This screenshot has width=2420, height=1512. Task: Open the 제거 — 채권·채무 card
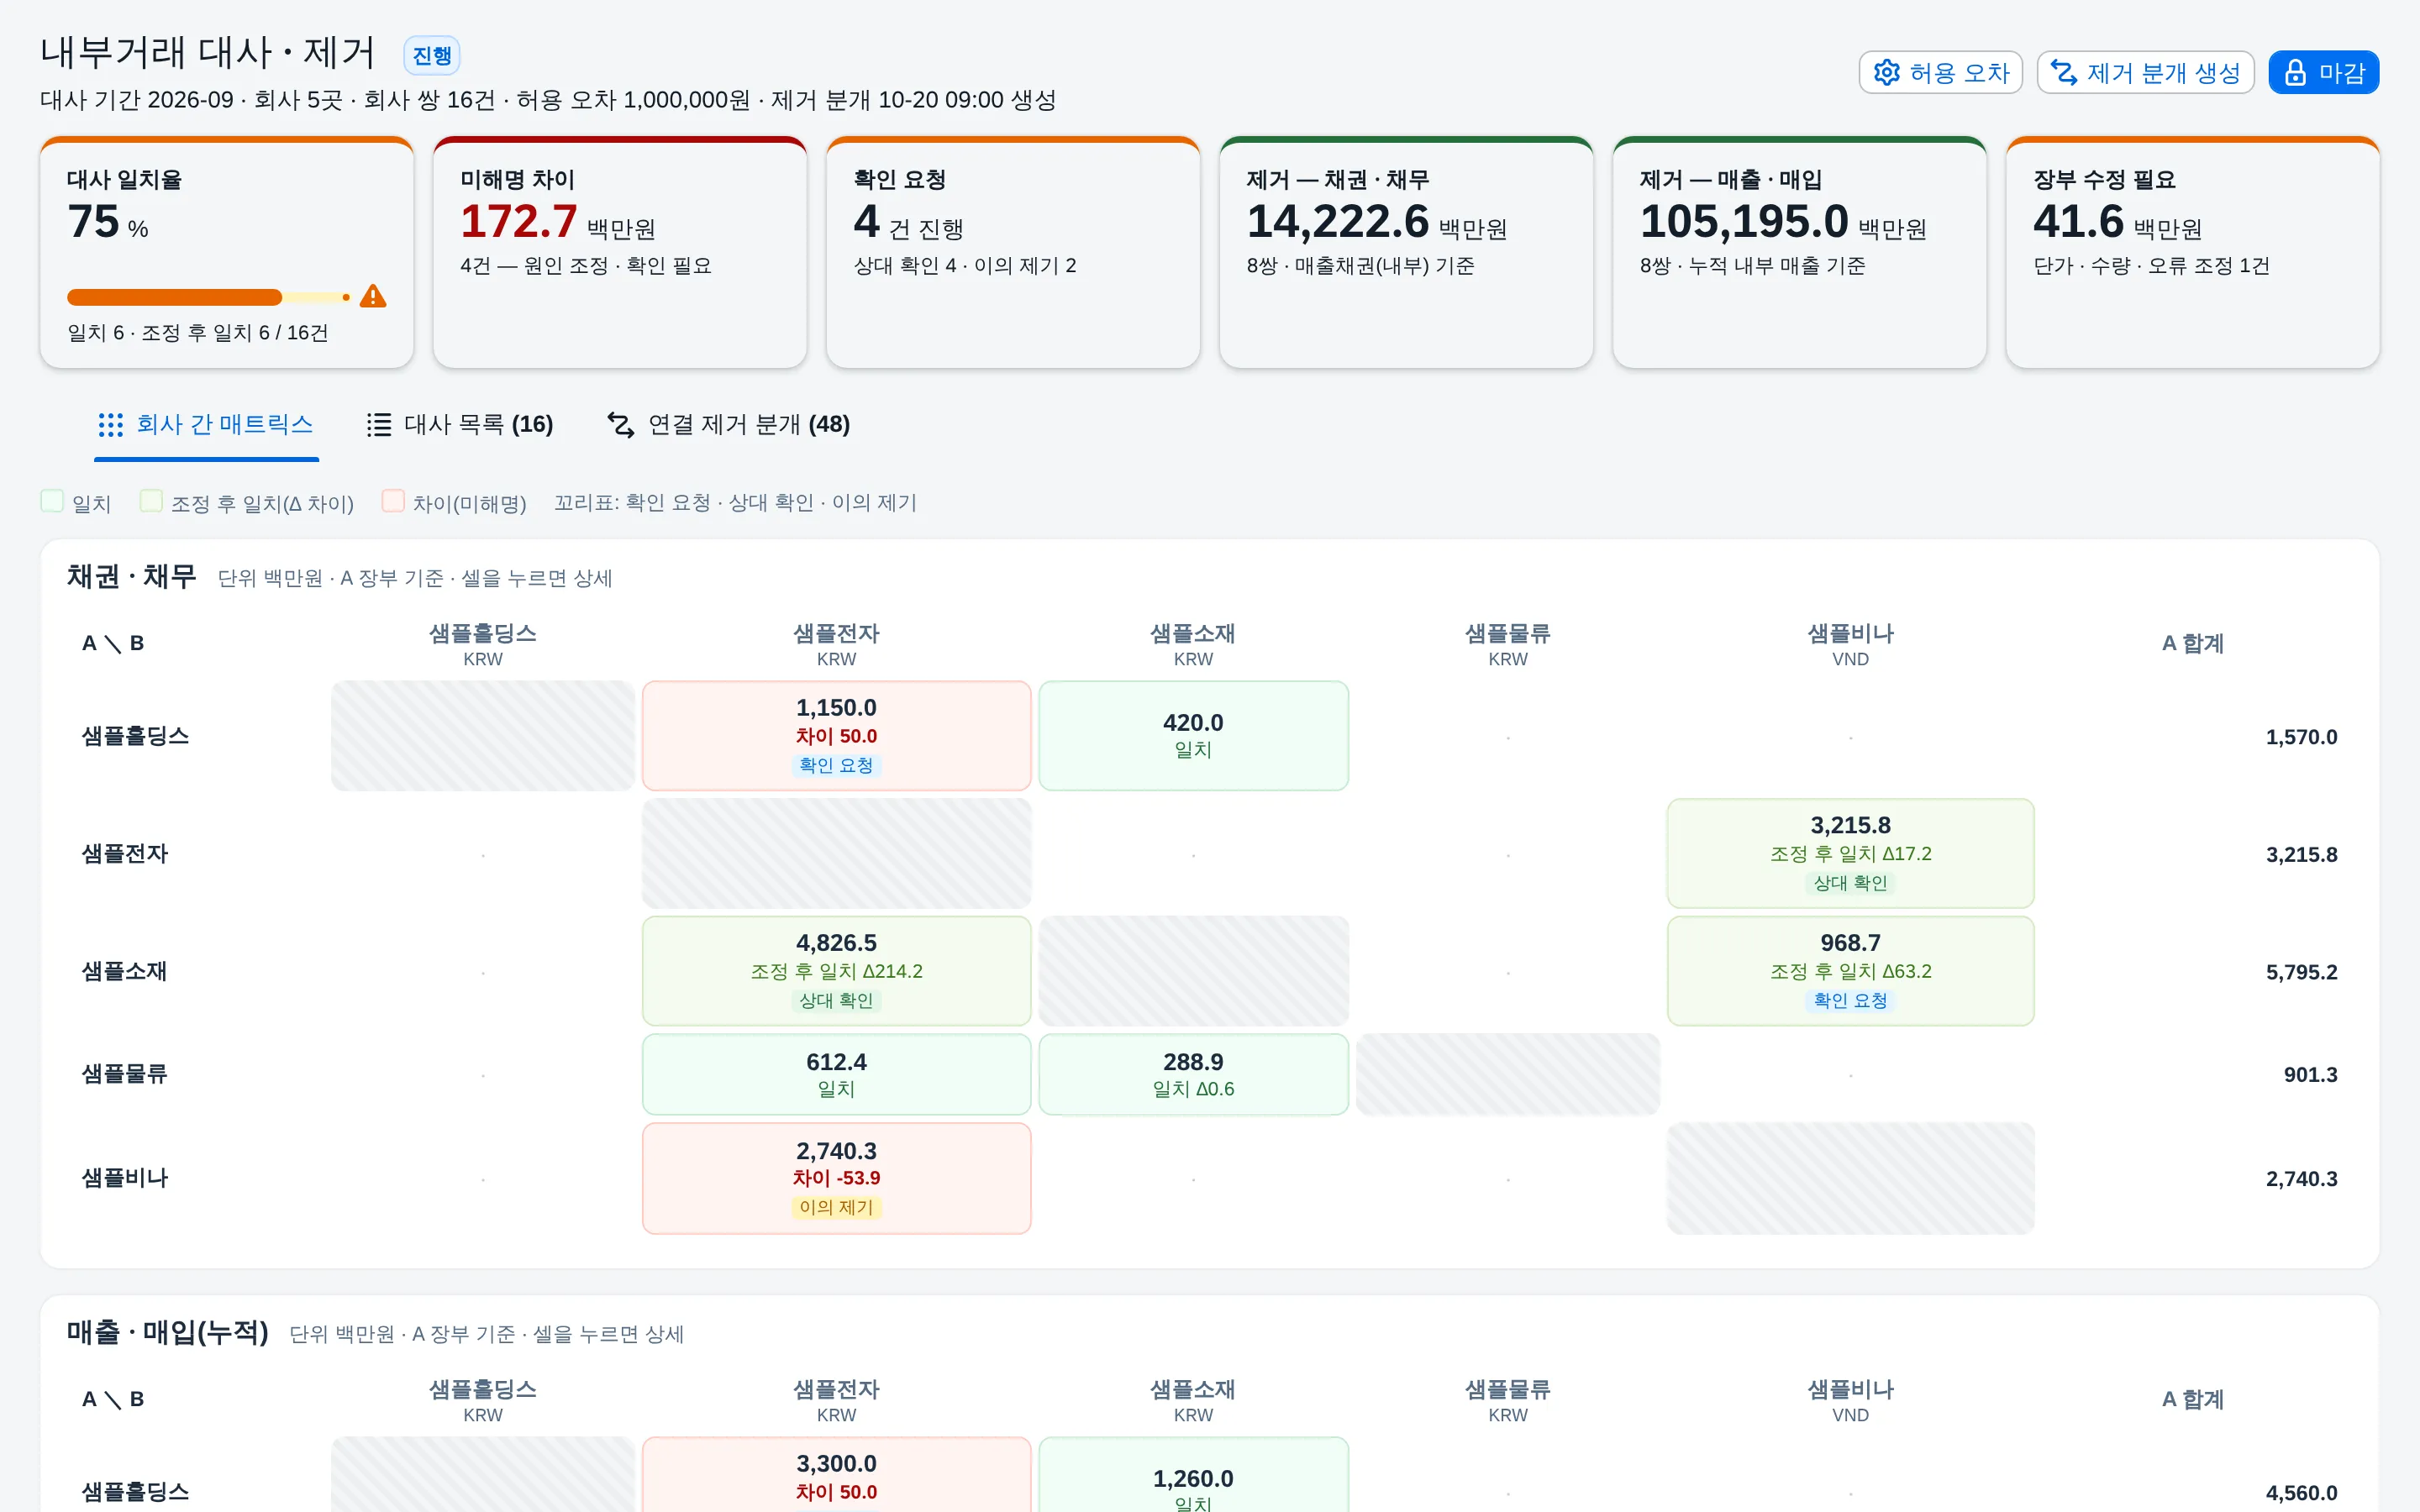click(1406, 252)
